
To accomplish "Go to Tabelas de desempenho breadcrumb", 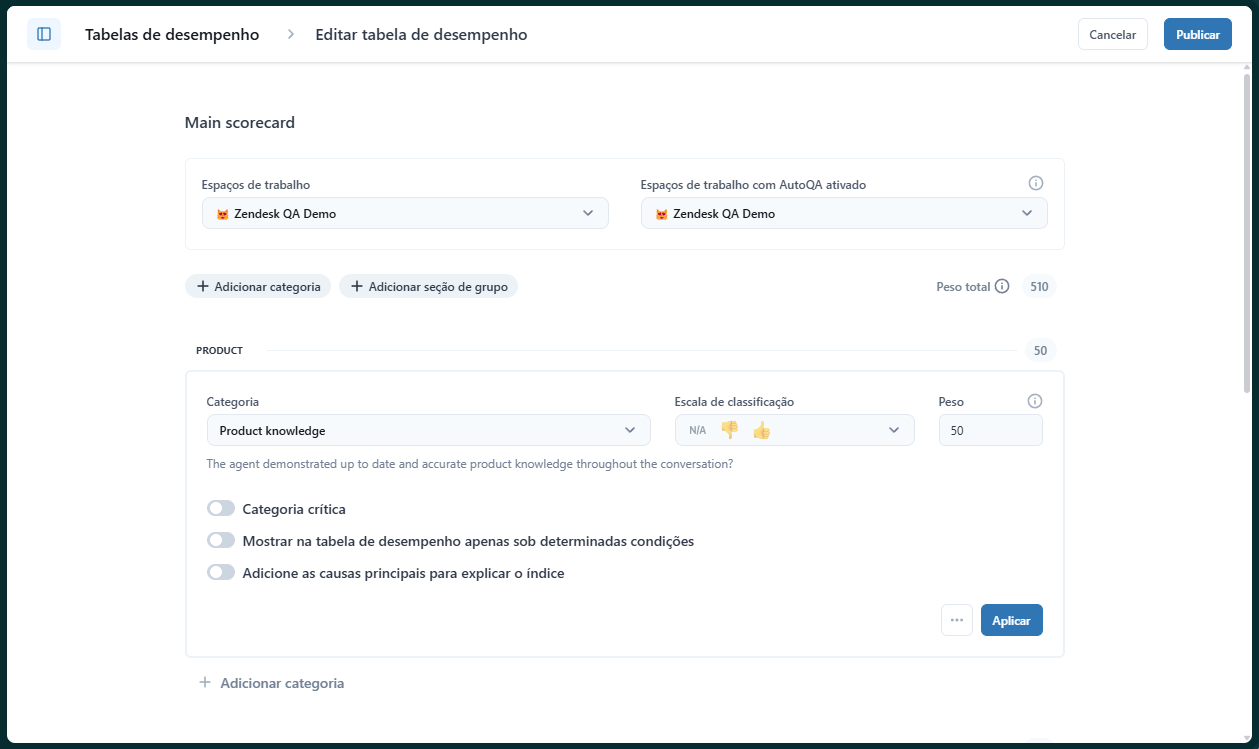I will click(172, 34).
